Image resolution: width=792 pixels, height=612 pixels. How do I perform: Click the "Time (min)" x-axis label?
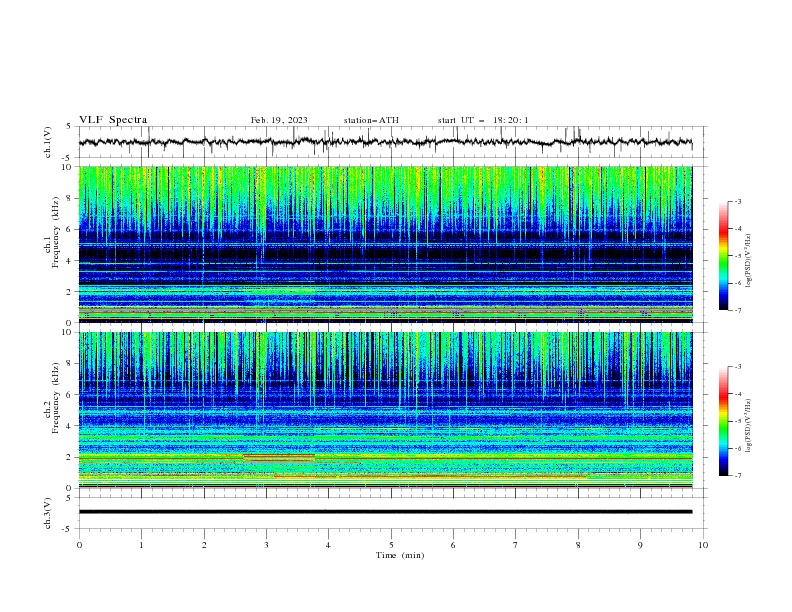click(x=400, y=555)
